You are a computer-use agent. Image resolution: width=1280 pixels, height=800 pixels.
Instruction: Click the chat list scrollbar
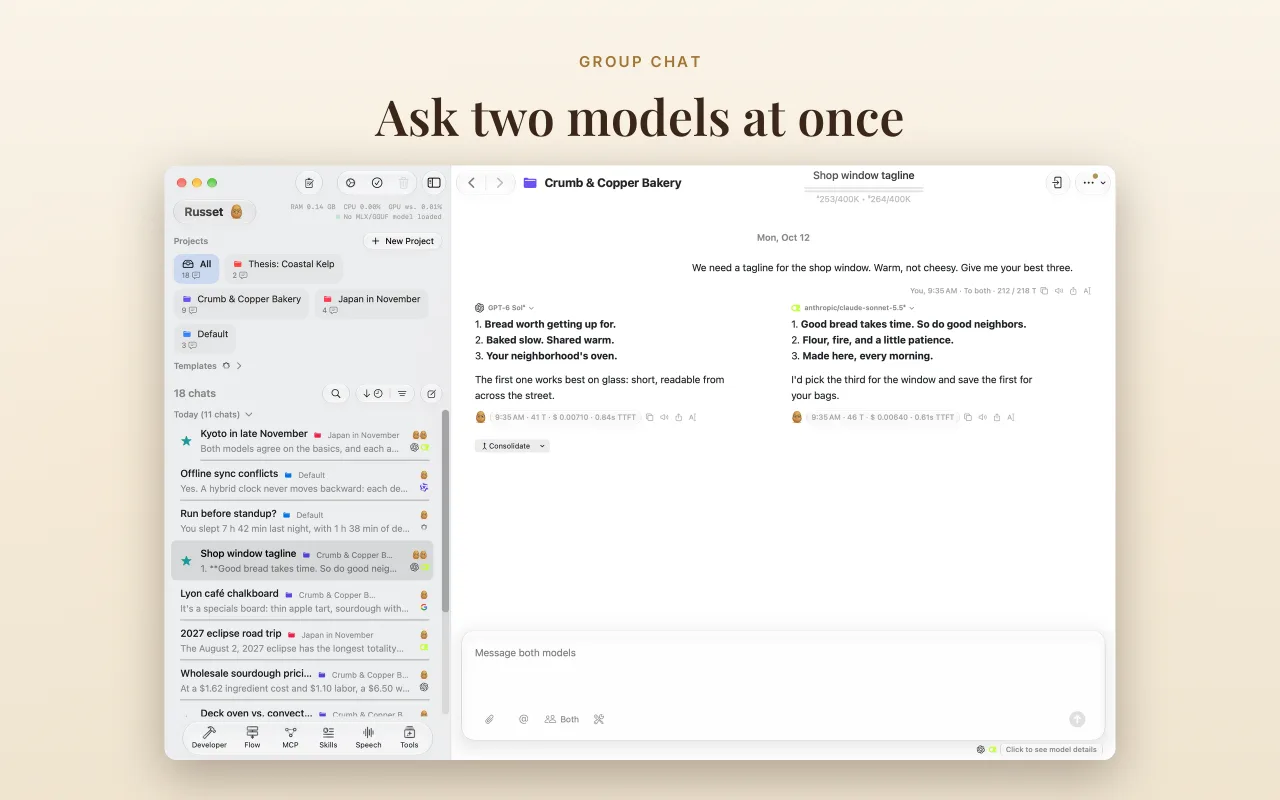[445, 510]
